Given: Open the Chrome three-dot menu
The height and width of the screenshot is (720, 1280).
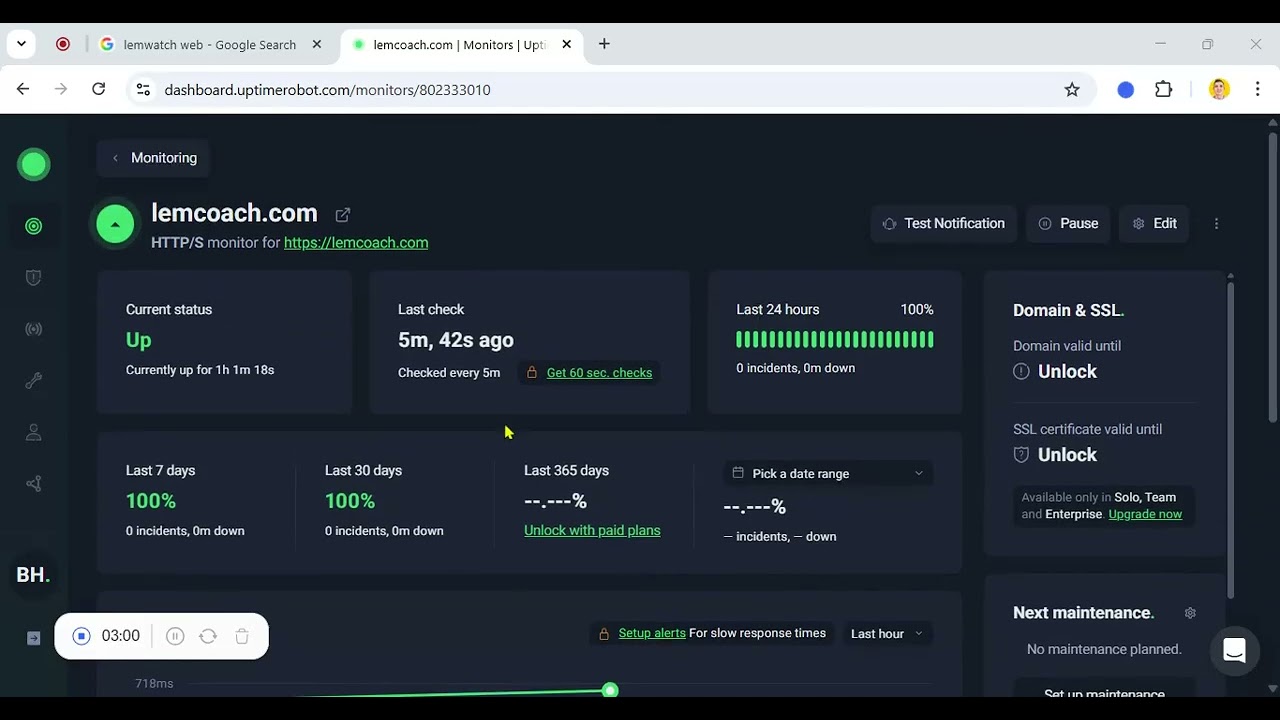Looking at the screenshot, I should point(1257,90).
